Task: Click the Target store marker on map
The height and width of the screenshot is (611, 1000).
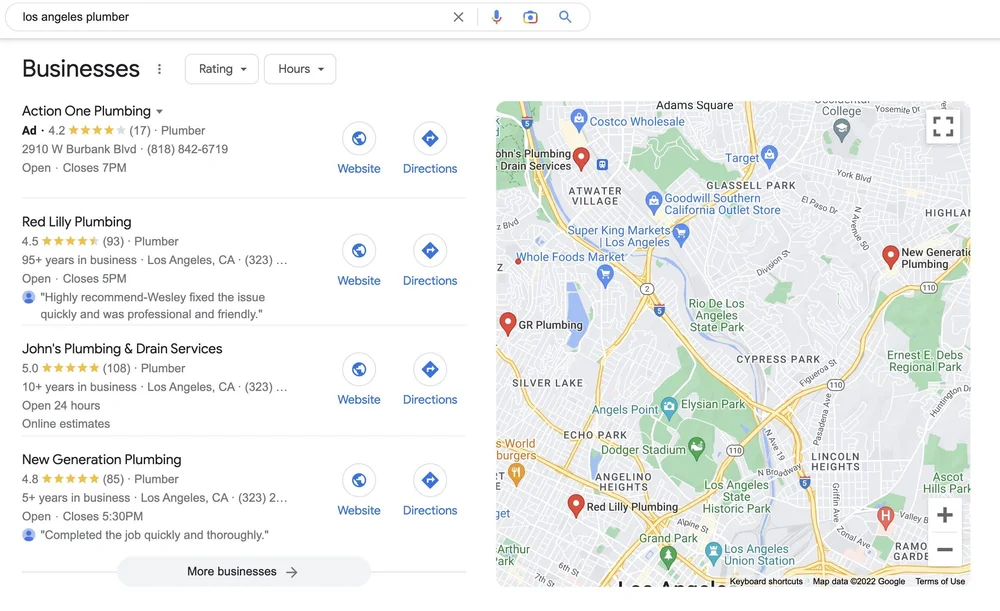Action: coord(770,155)
